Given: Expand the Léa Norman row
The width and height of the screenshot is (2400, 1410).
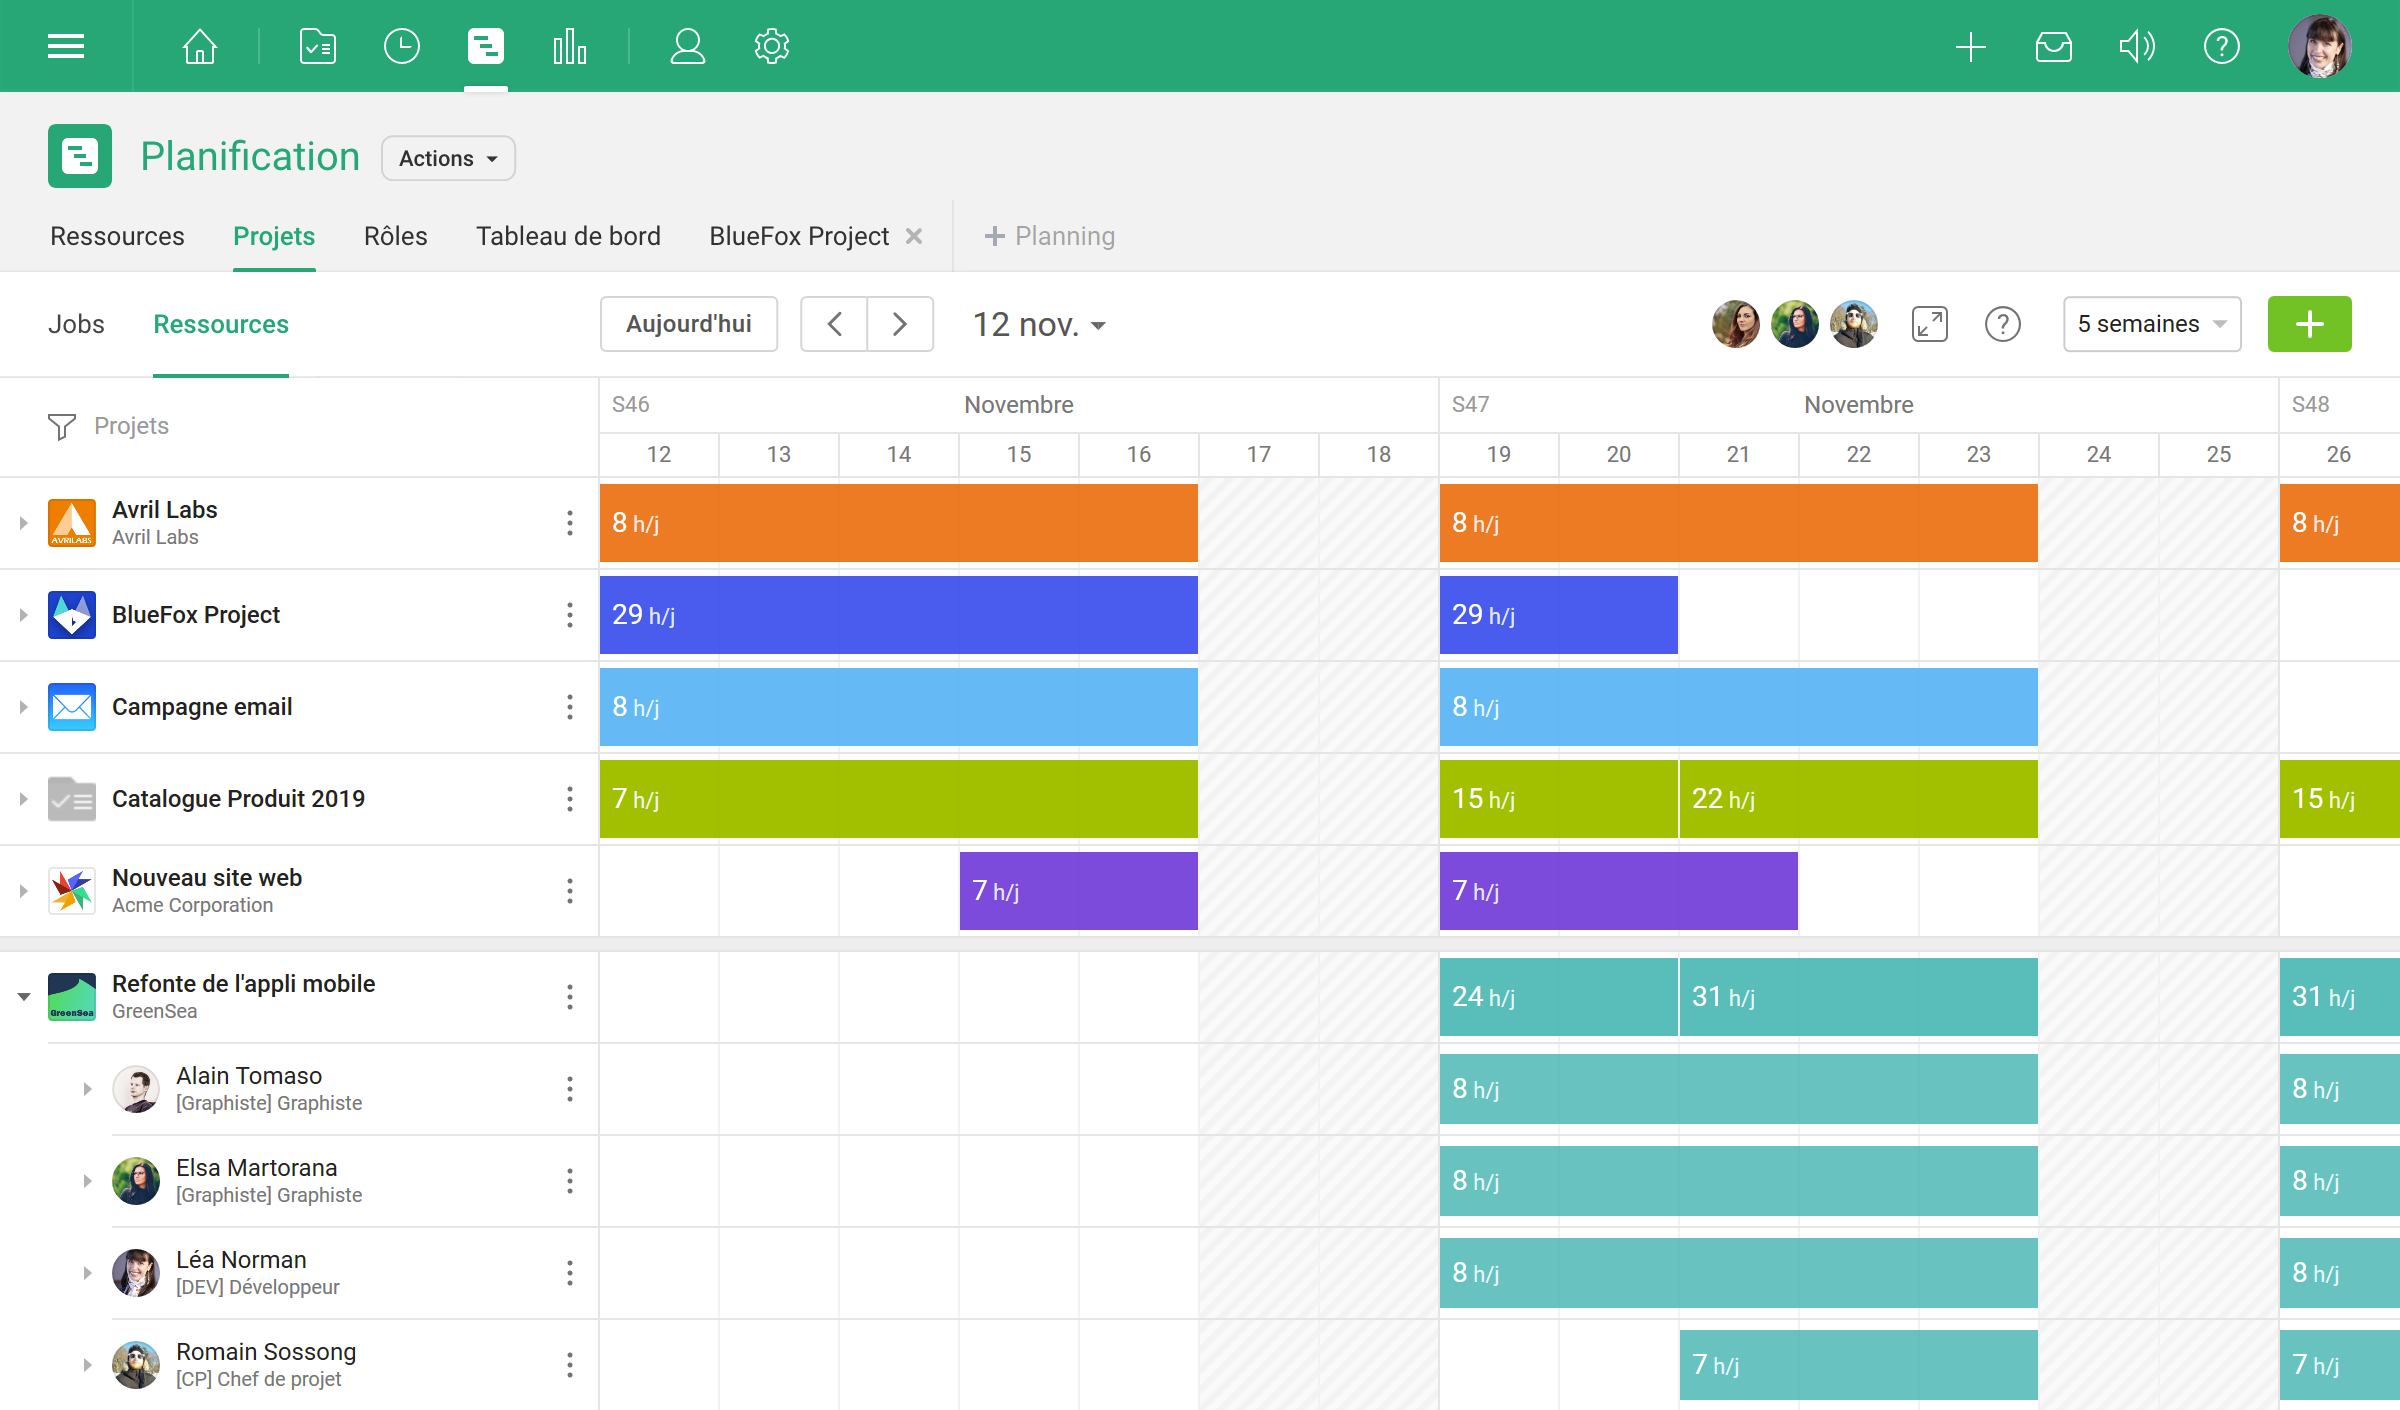Looking at the screenshot, I should [87, 1273].
